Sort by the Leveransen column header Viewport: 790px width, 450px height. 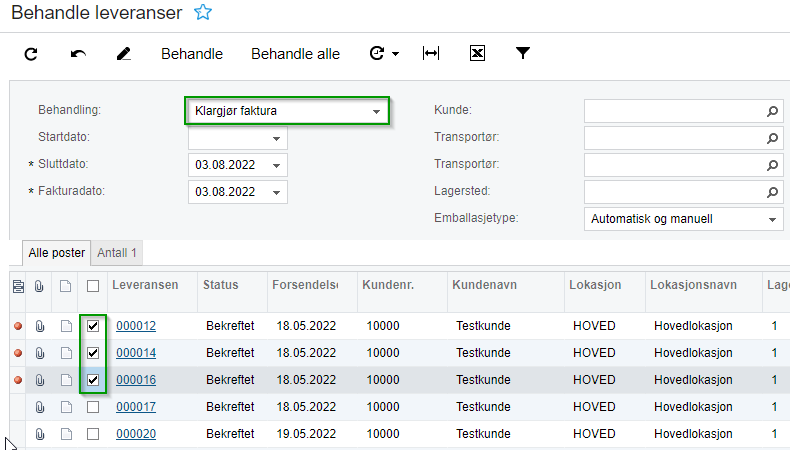pyautogui.click(x=145, y=285)
